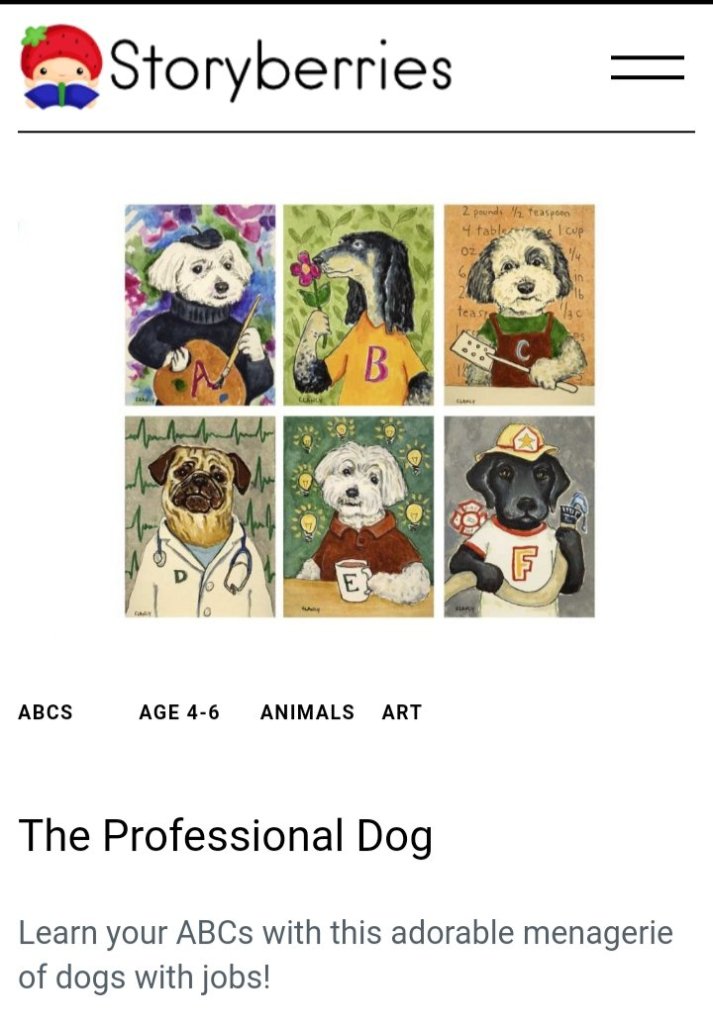
Task: Open the firefighter dog letter F painting
Action: coord(519,517)
